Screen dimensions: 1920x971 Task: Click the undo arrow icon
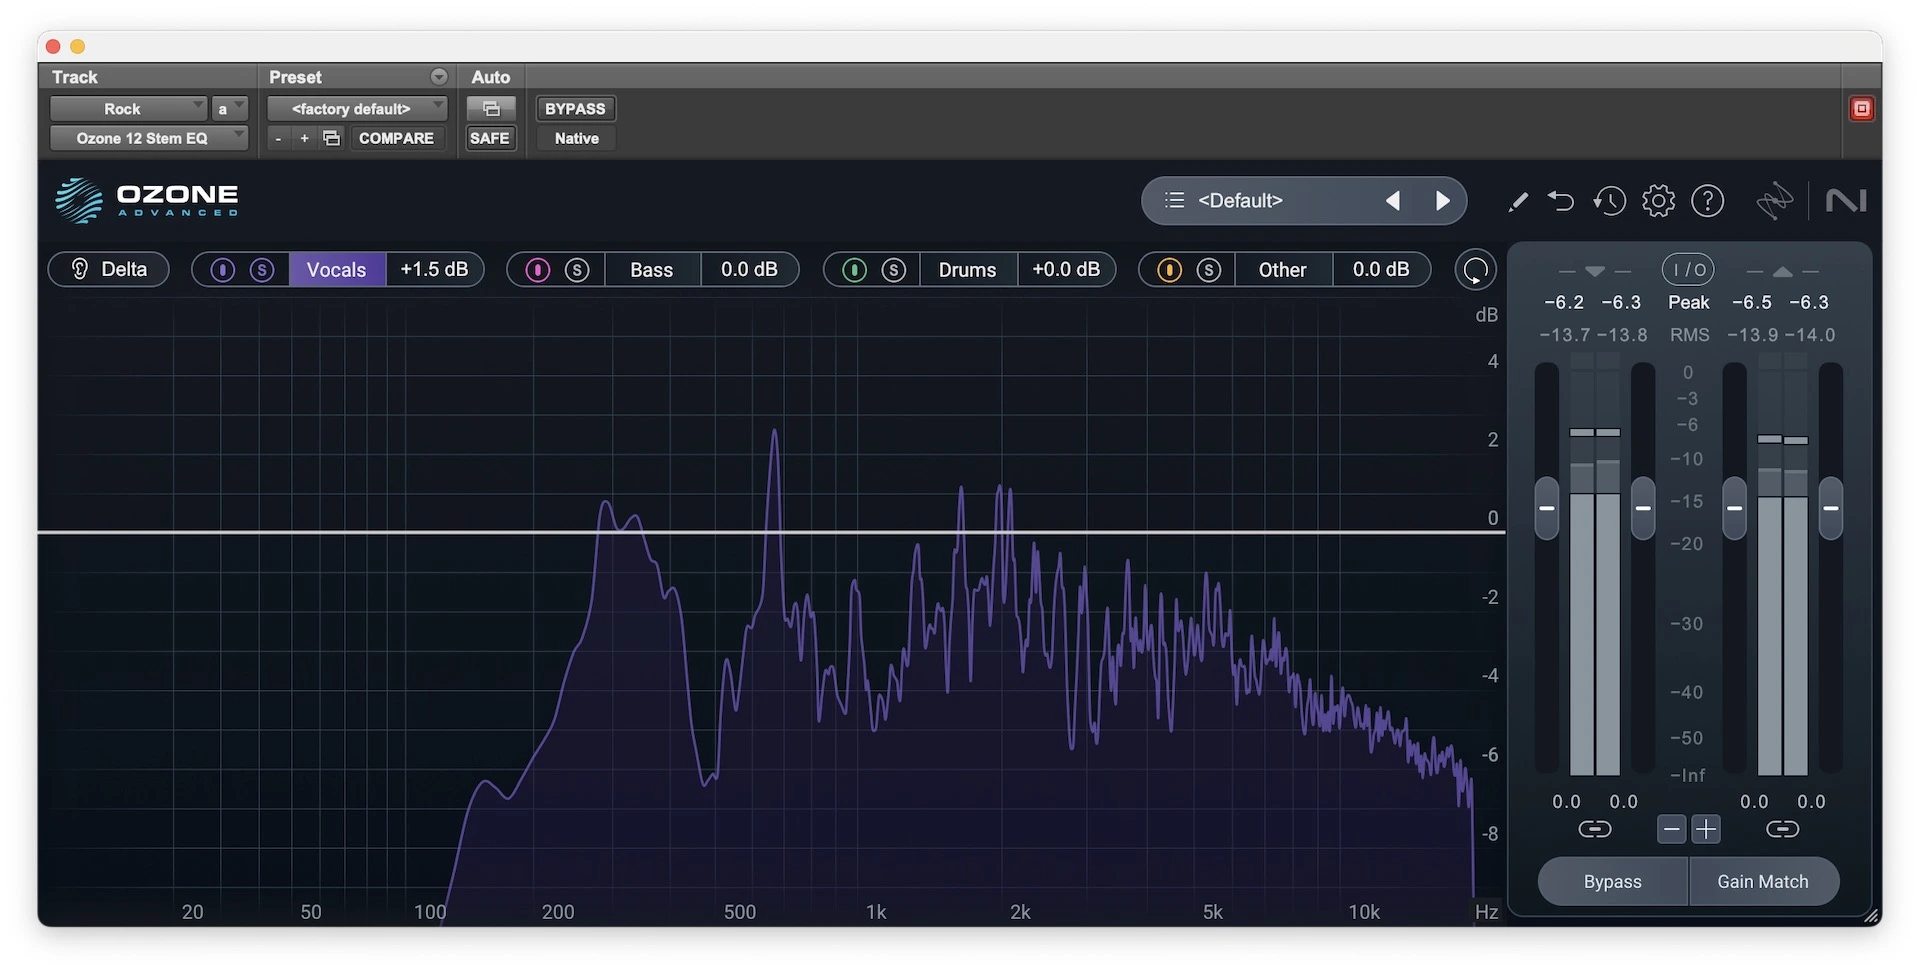[1560, 201]
